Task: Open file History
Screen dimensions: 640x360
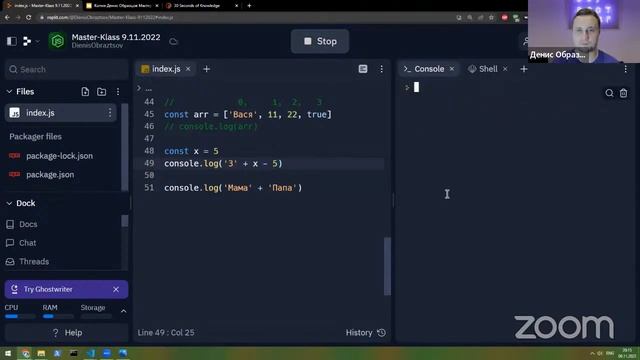Action: coord(365,333)
